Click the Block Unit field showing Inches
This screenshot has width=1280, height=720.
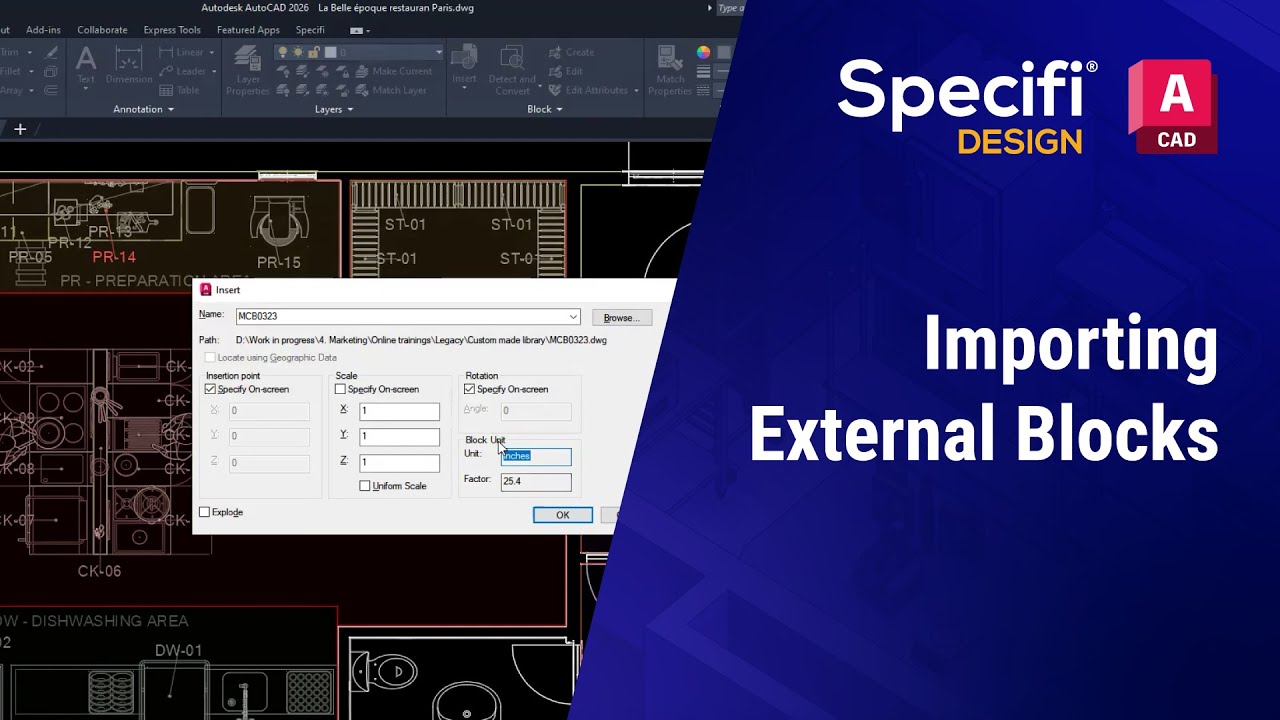pos(536,456)
